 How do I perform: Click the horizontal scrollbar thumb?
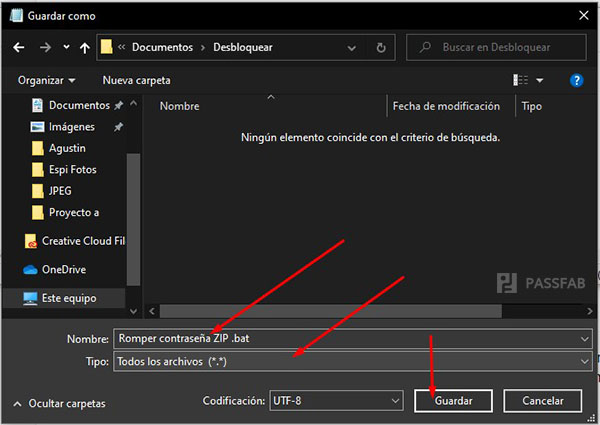coord(330,311)
